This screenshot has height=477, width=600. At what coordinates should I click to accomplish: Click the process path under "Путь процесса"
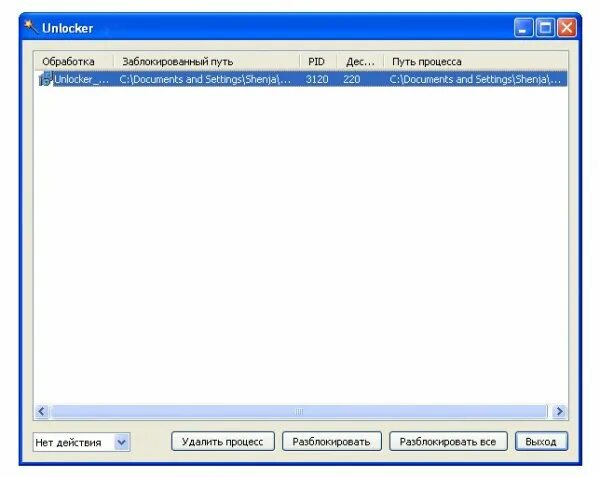pyautogui.click(x=475, y=79)
